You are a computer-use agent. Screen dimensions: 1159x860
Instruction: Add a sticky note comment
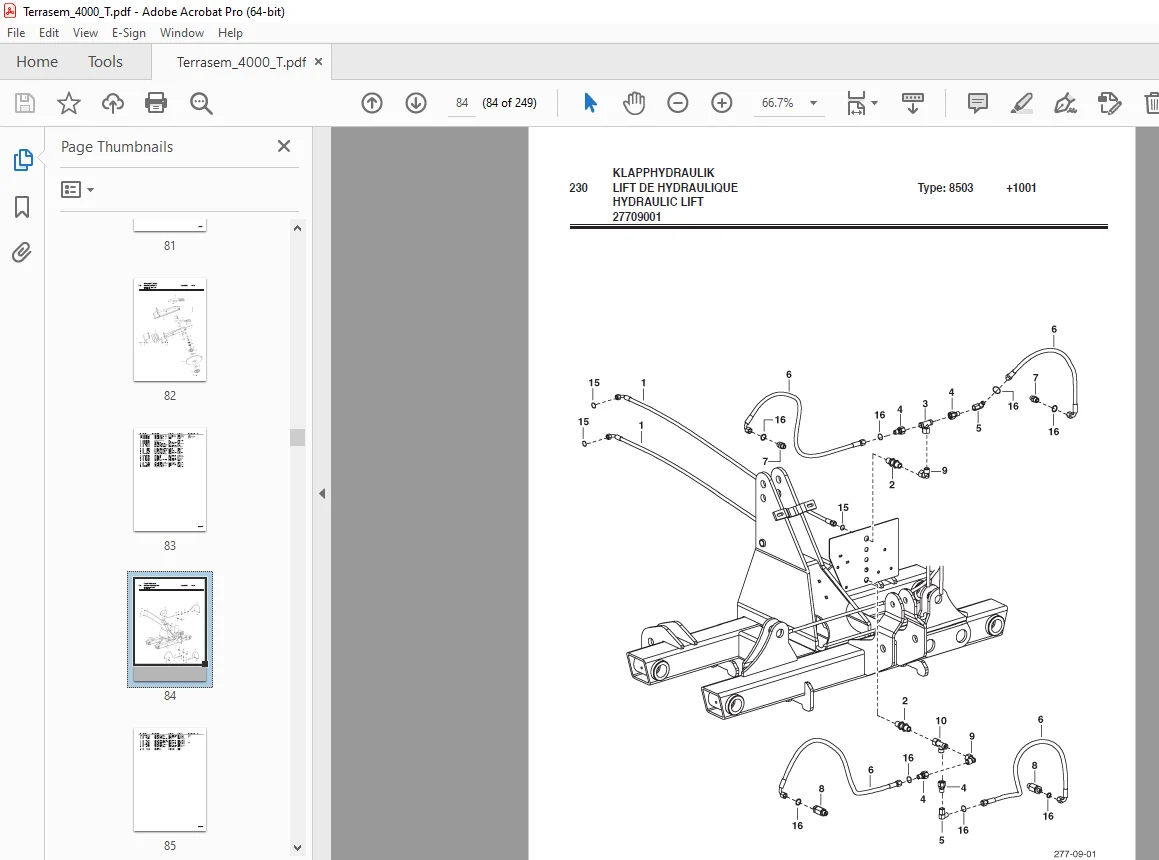(x=977, y=103)
